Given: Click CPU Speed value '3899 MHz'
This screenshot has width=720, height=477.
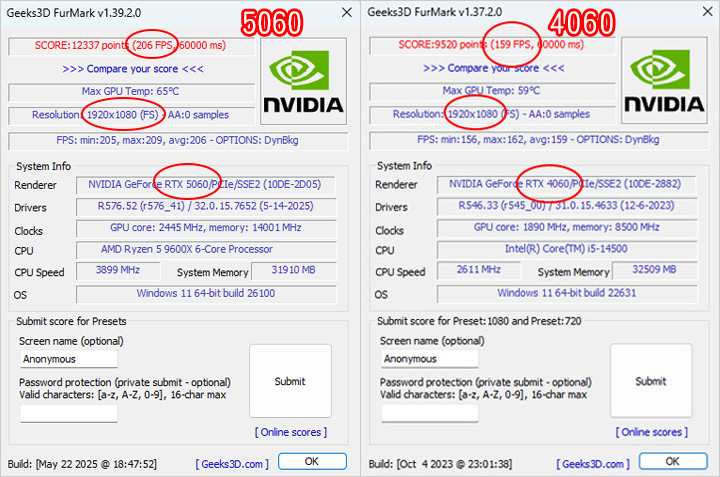Looking at the screenshot, I should (x=118, y=270).
